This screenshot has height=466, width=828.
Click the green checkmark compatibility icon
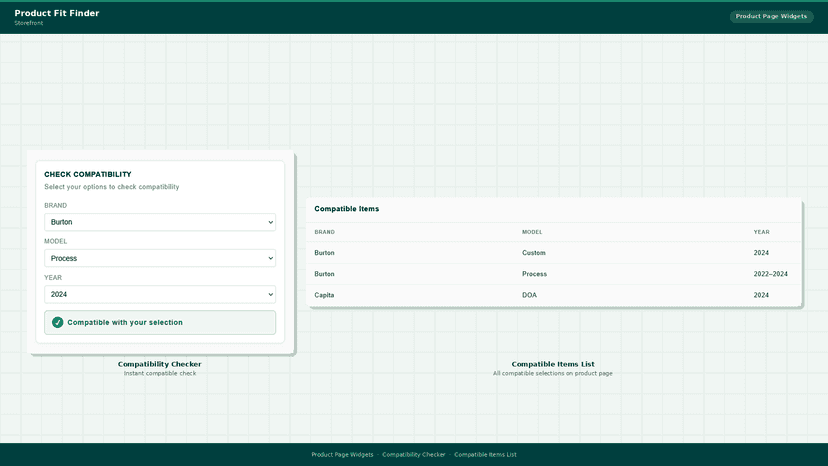click(58, 322)
